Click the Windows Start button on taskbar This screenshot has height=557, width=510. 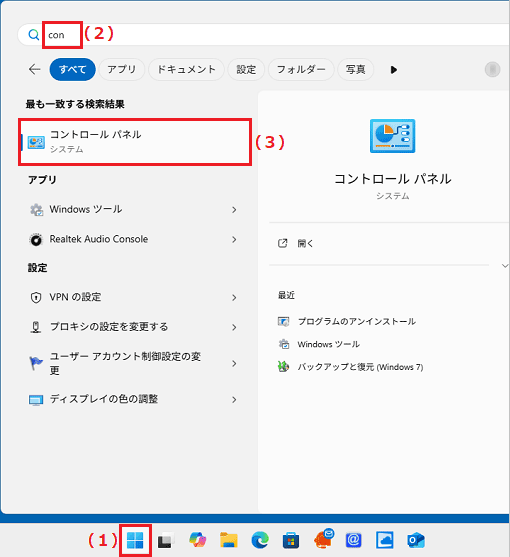click(135, 540)
